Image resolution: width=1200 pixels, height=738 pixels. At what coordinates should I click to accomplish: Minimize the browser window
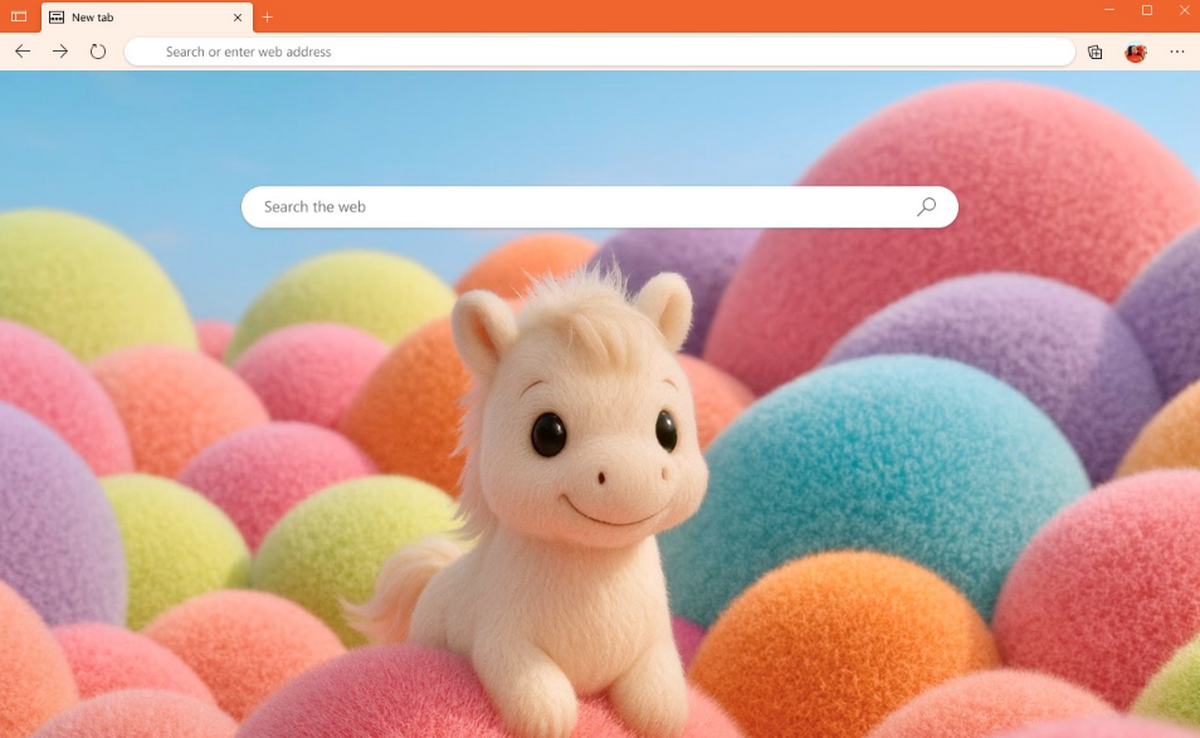1110,11
